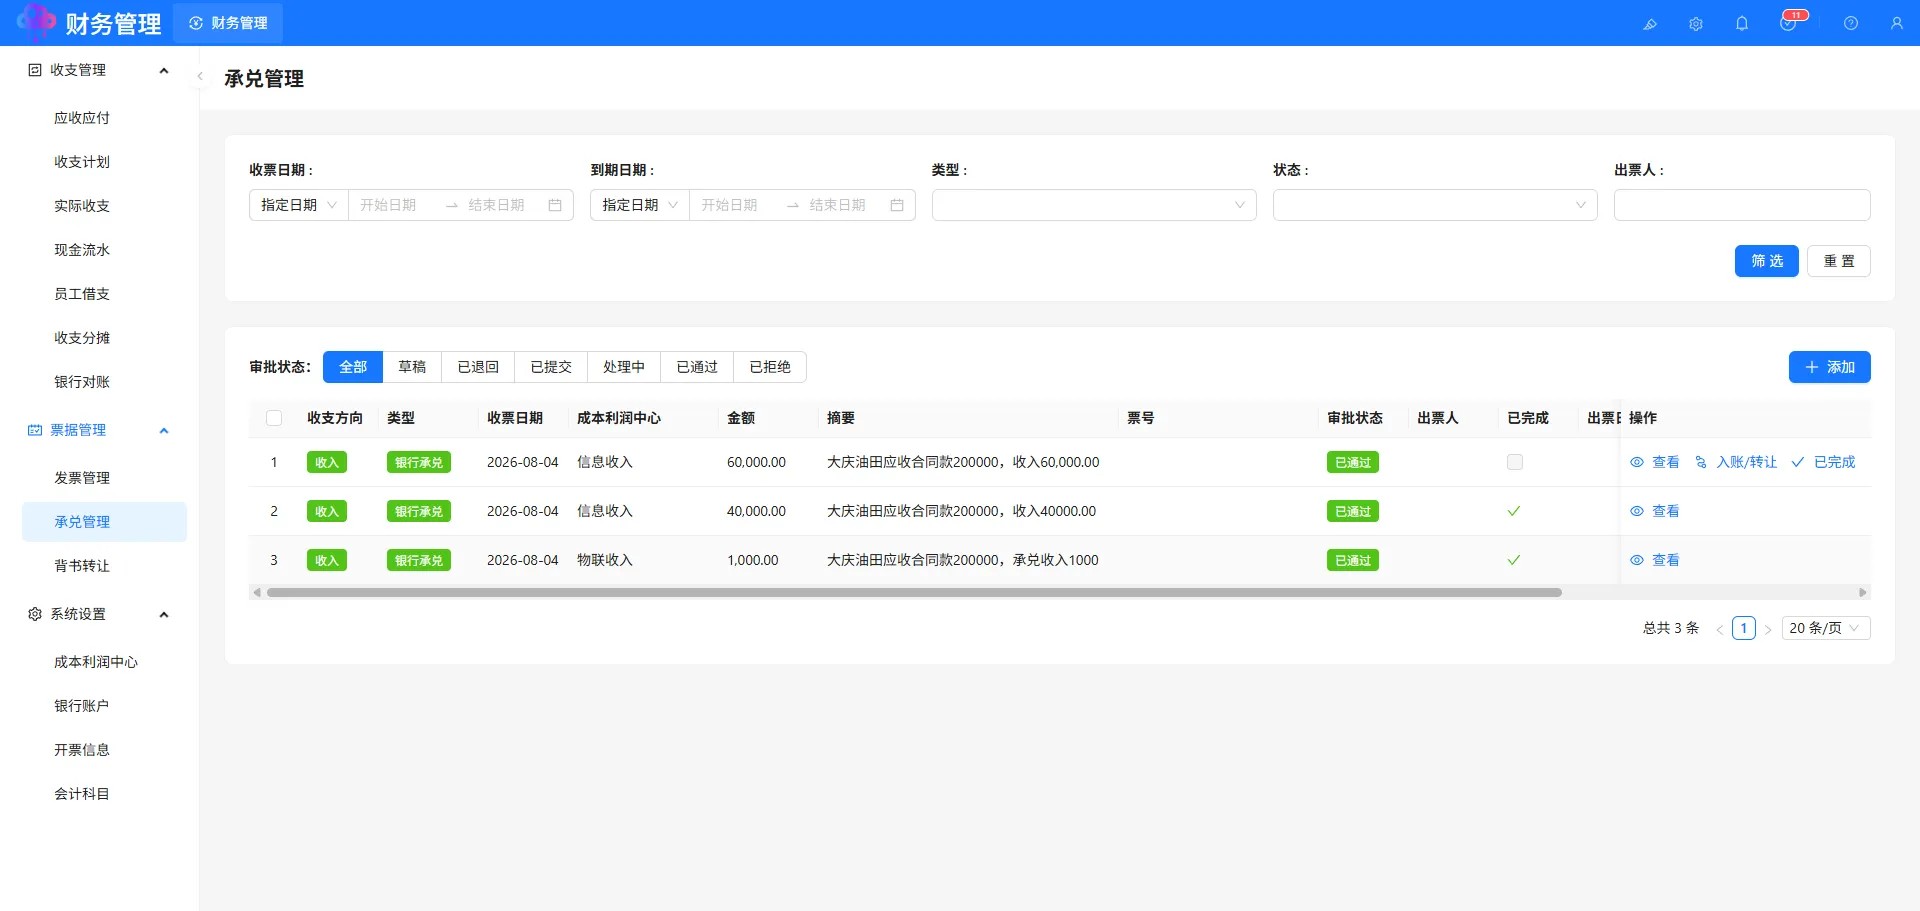Viewport: 1920px width, 911px height.
Task: Open the task icon with red badge
Action: click(1789, 23)
